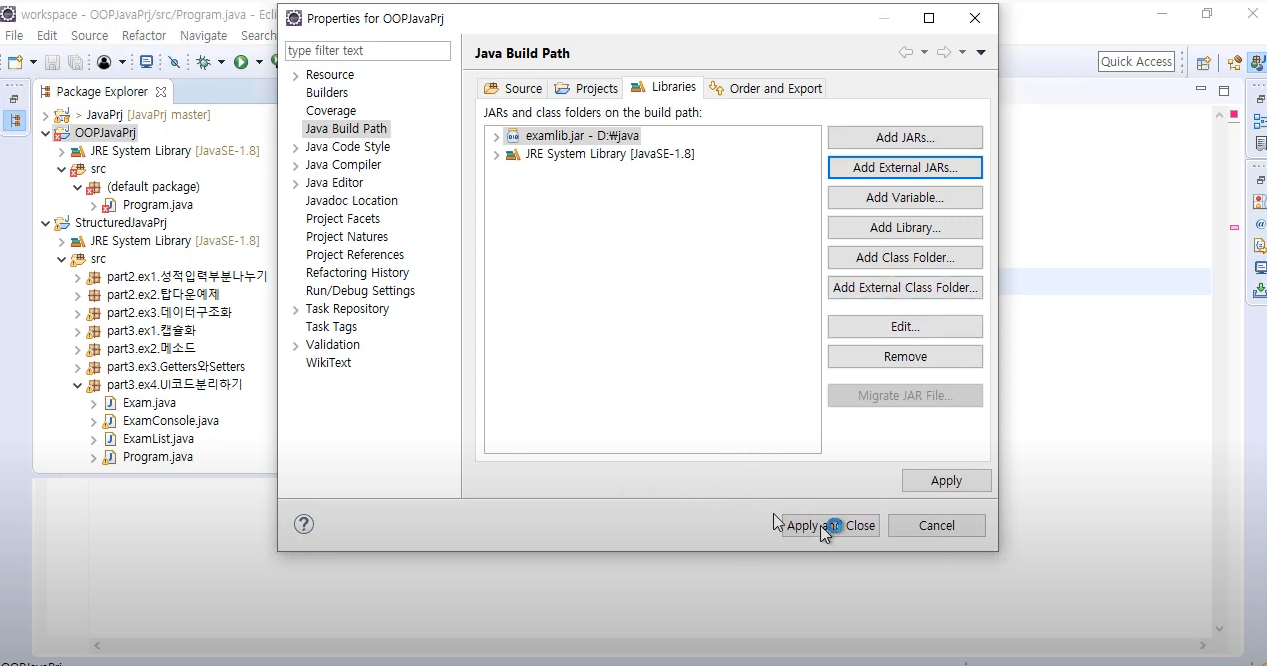Toggle Skip All Breakpoints icon
Image resolution: width=1267 pixels, height=666 pixels.
pos(174,62)
